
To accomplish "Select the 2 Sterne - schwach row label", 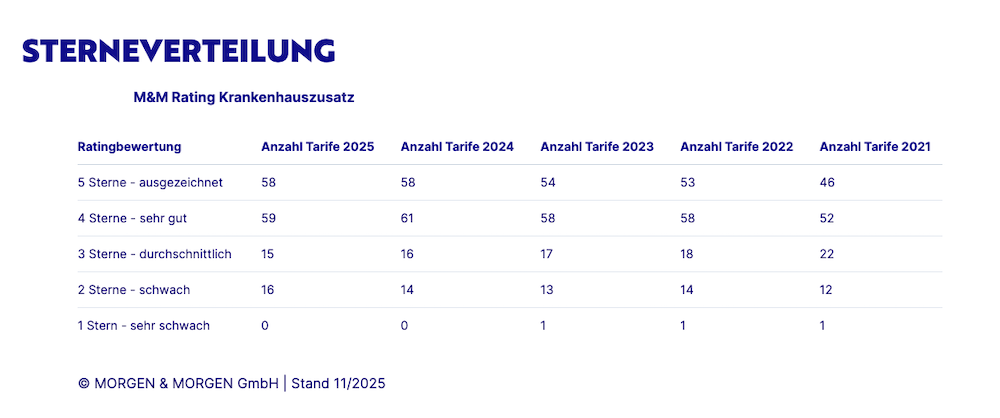I will pos(134,290).
